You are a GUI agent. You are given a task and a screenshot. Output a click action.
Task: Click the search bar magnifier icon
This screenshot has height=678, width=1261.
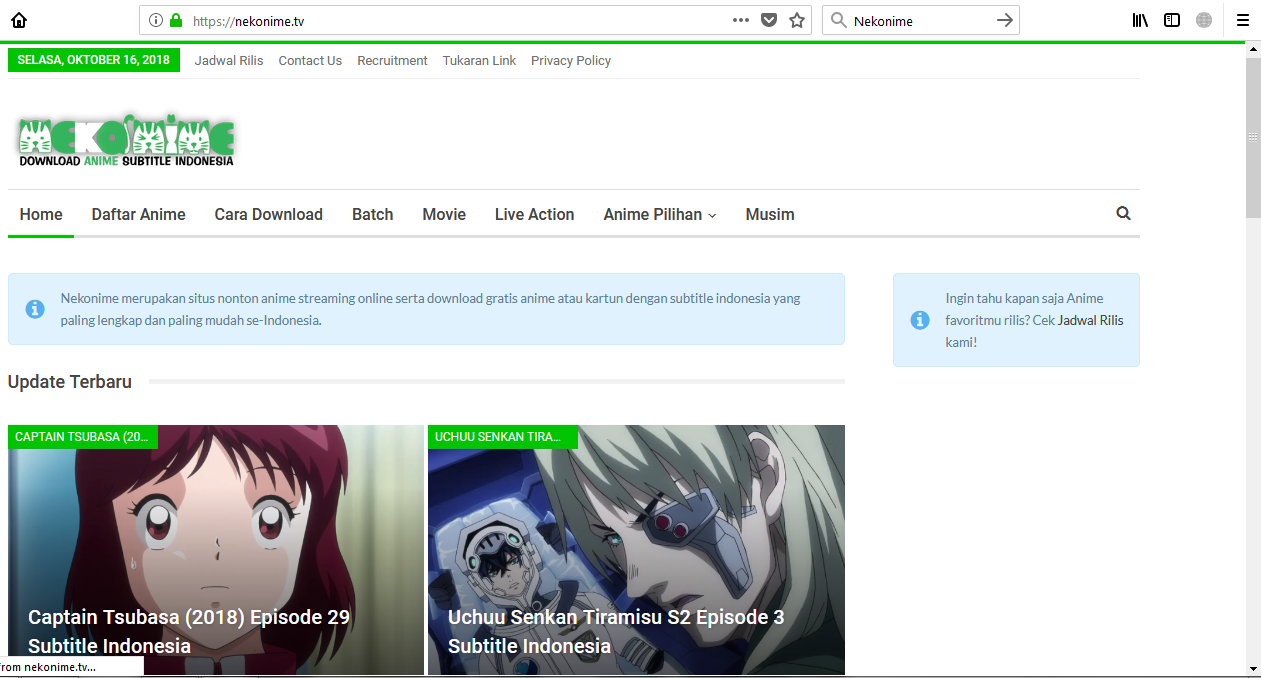click(838, 20)
